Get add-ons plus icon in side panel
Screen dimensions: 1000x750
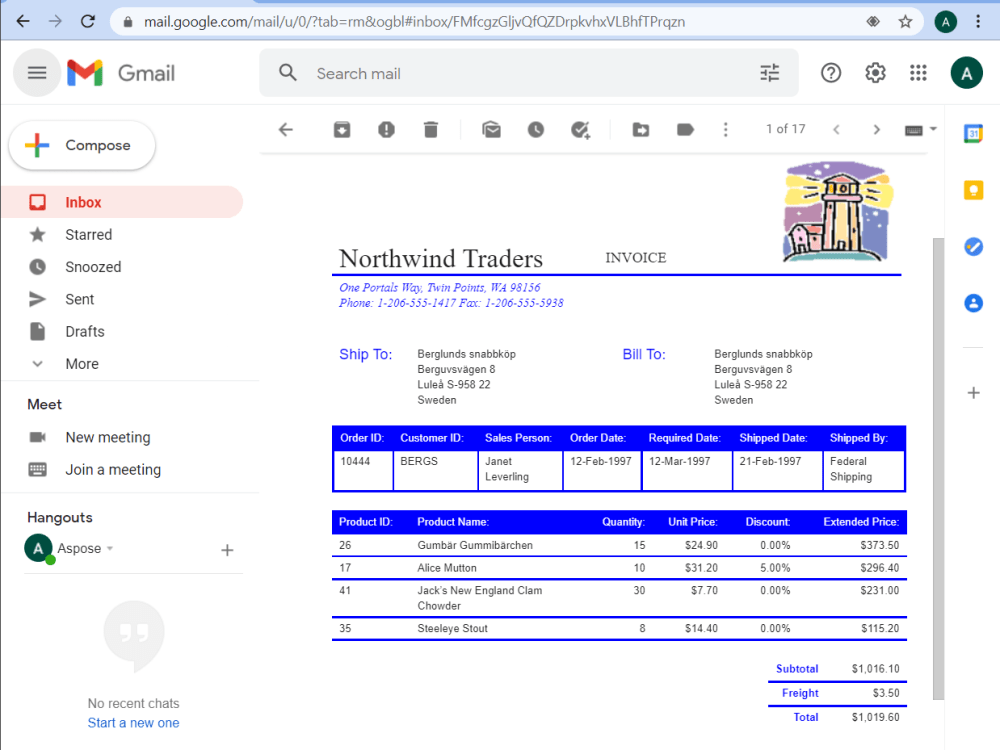[x=973, y=393]
